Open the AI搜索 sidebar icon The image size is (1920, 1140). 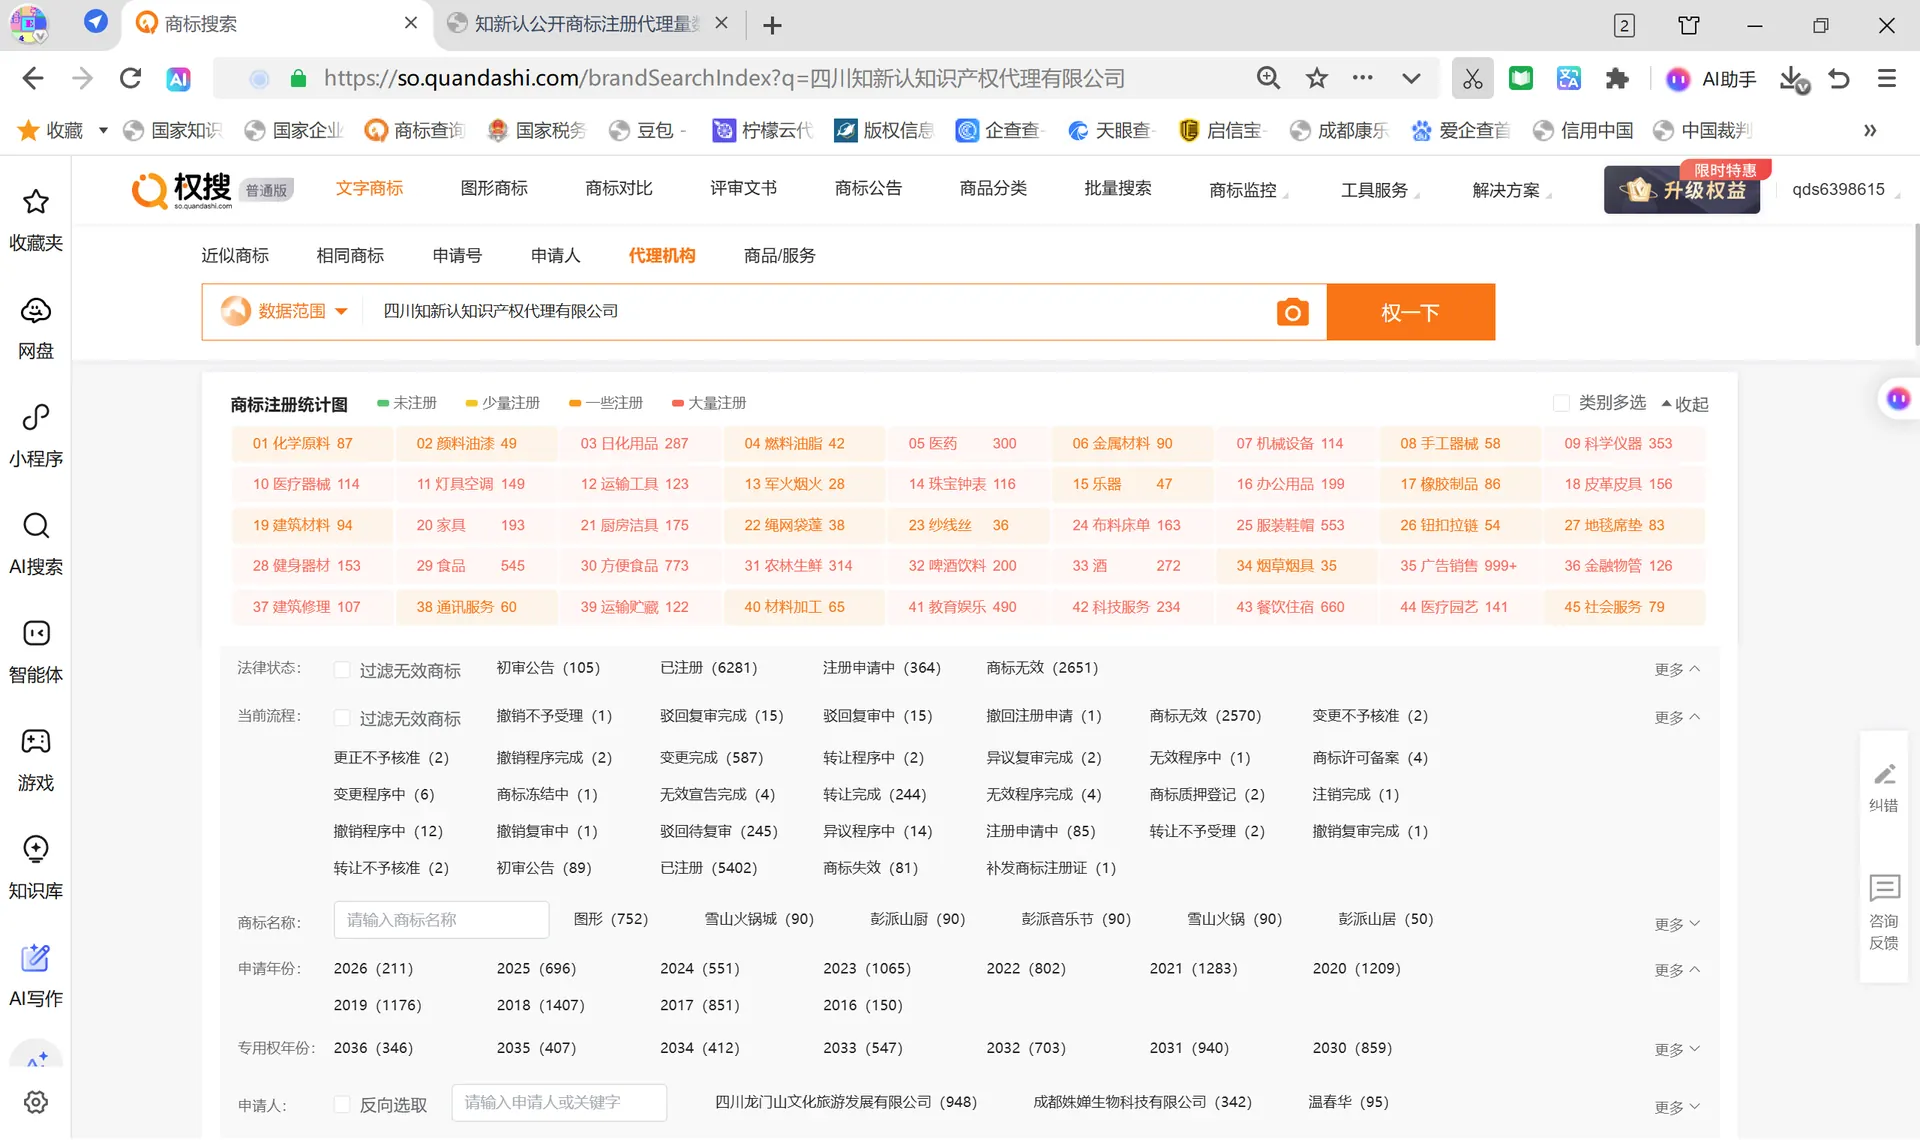tap(36, 545)
